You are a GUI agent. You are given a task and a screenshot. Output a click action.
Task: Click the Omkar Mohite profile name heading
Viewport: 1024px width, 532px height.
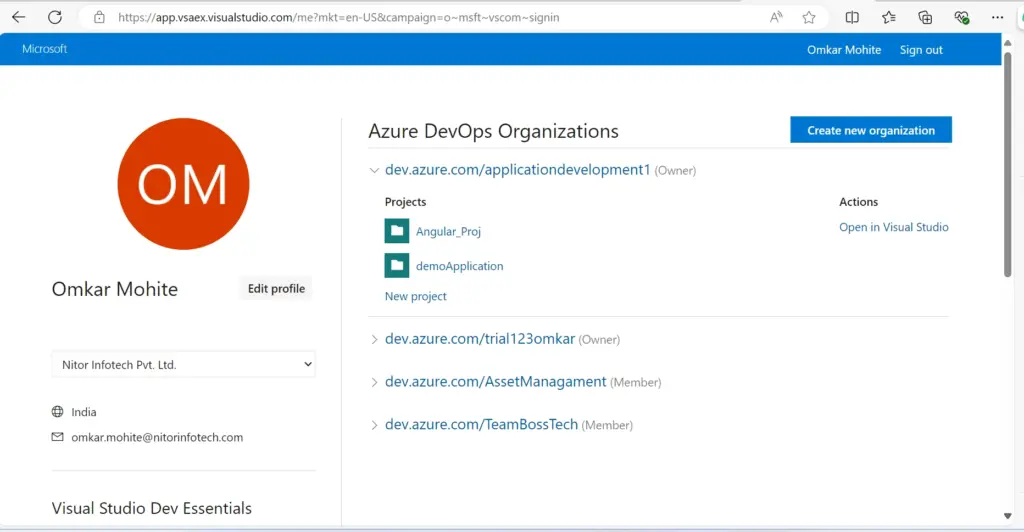115,289
